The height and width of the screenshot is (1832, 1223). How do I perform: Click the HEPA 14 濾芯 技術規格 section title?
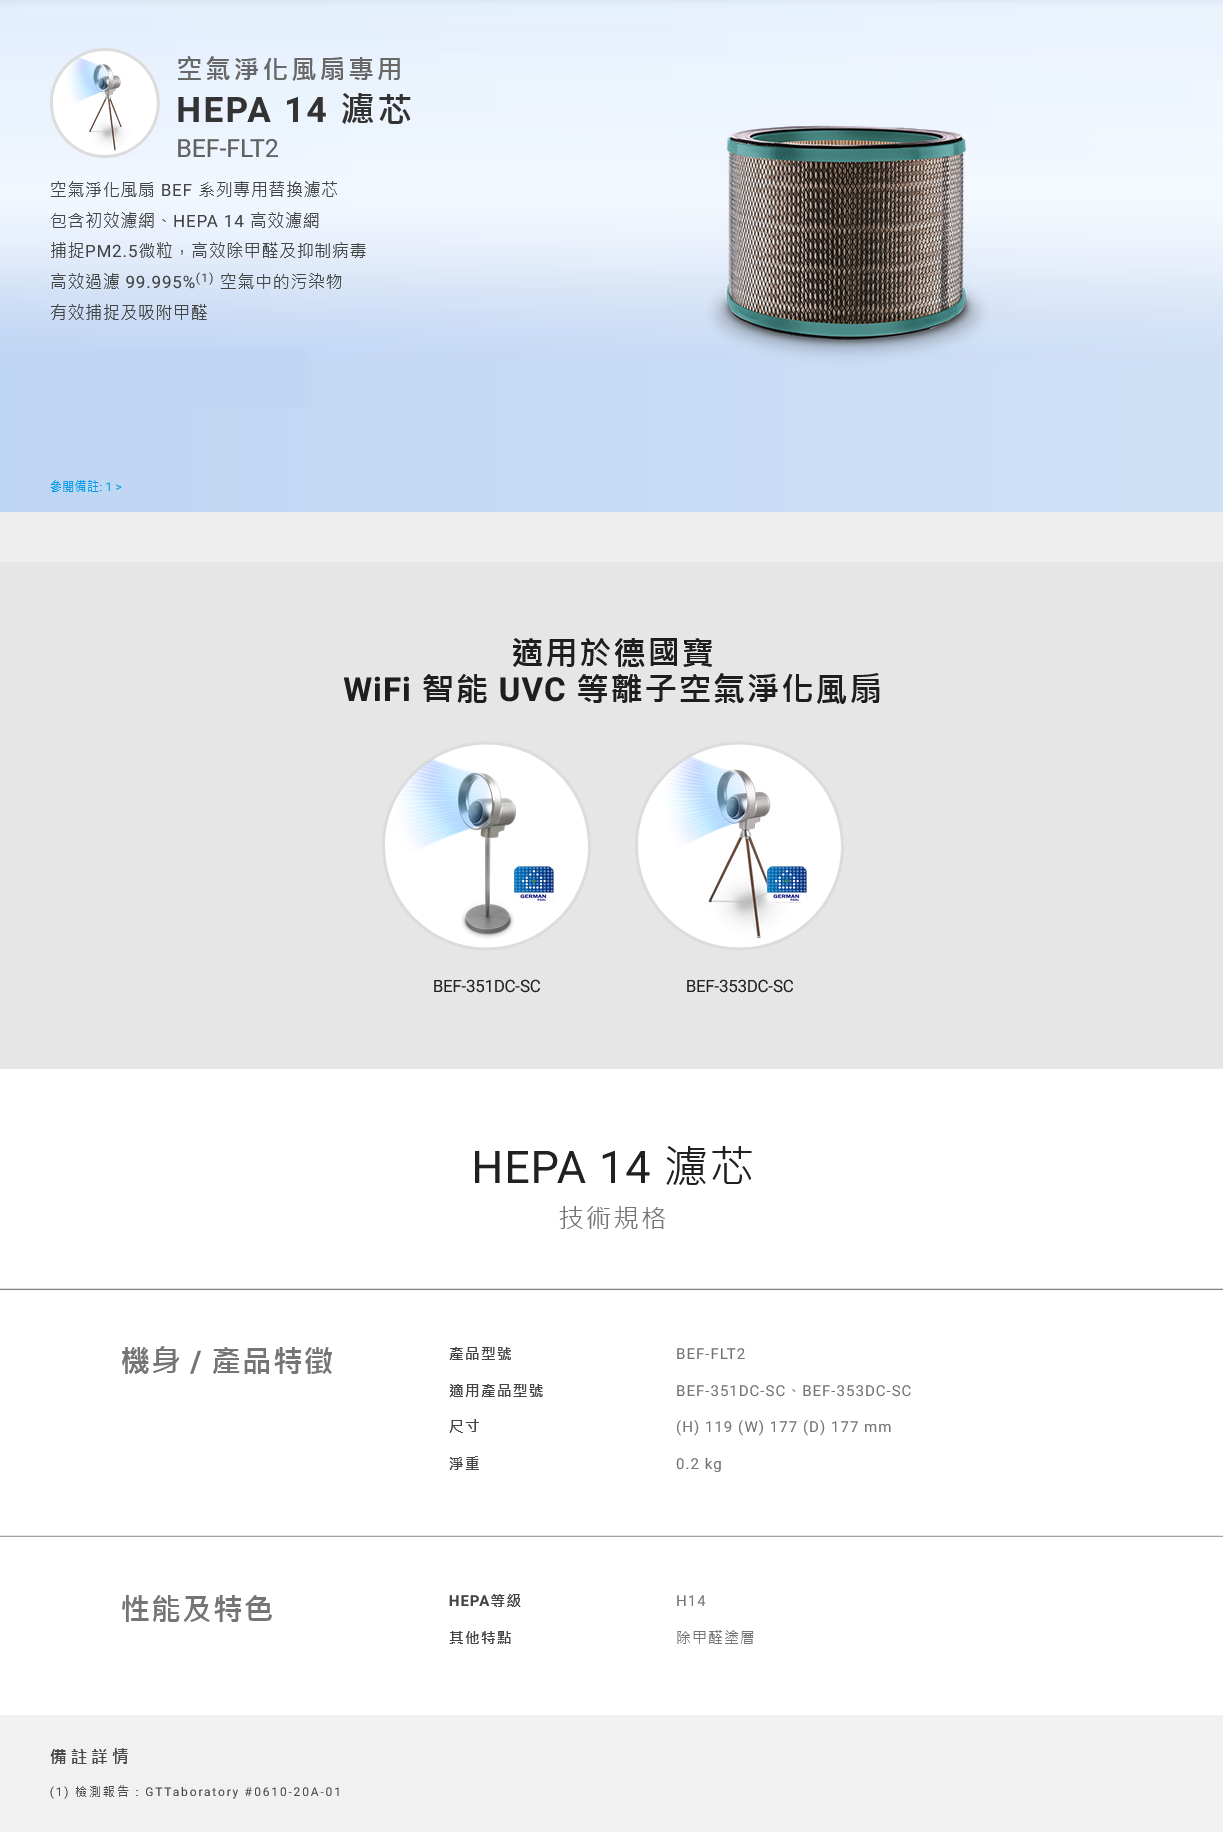[x=612, y=1188]
